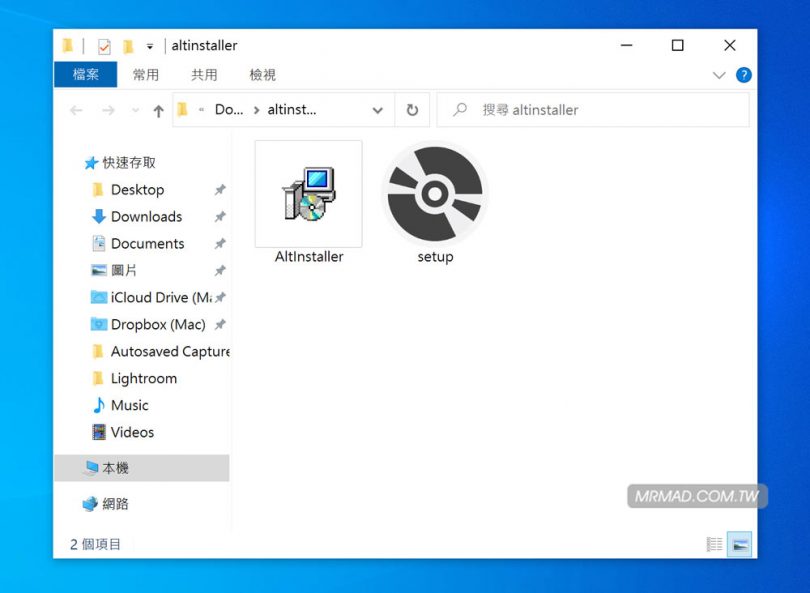Click the 搜尋 altinstaller search field
The image size is (810, 593).
590,110
